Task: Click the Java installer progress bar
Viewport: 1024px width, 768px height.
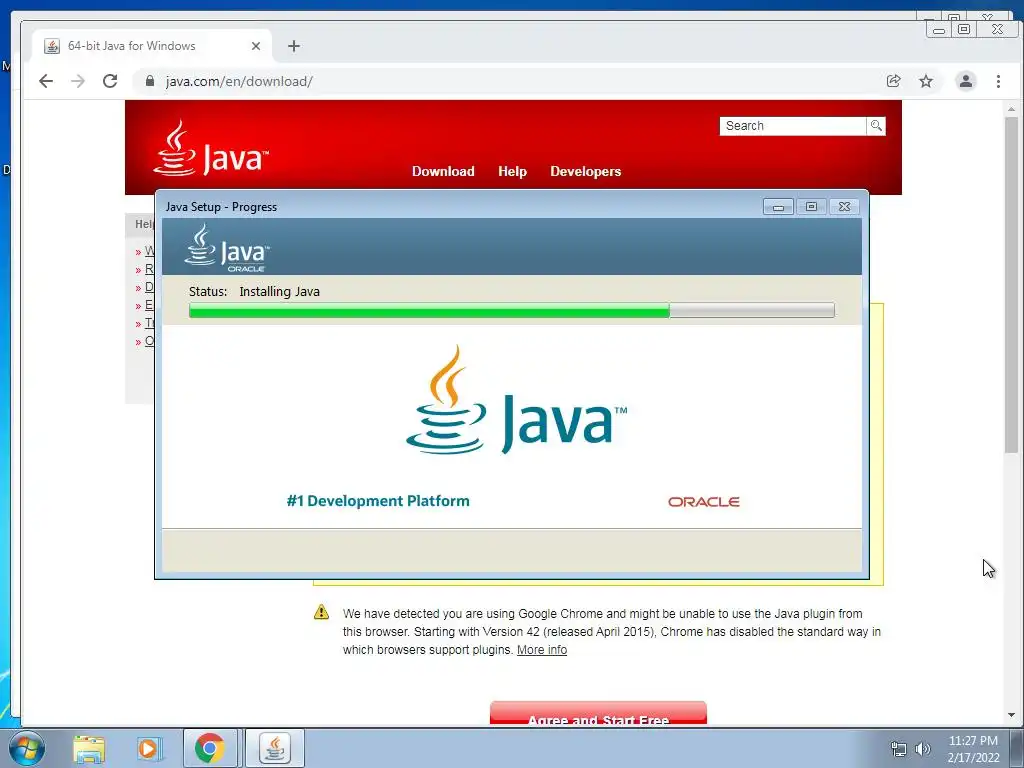Action: coord(511,310)
